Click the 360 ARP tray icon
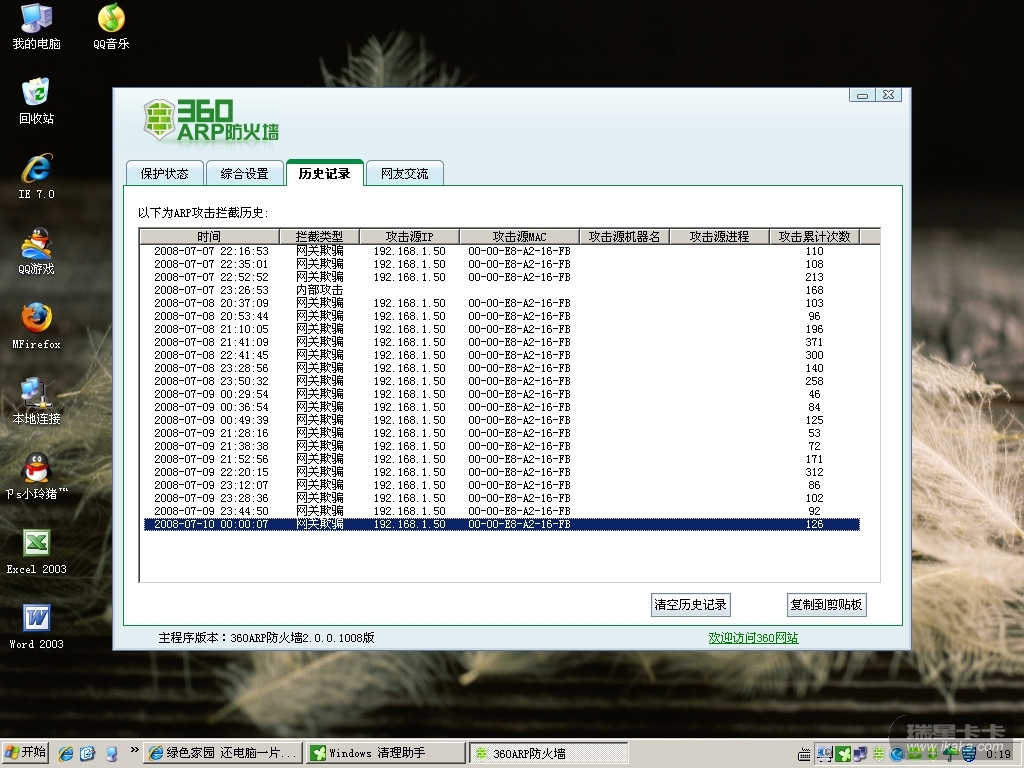1024x768 pixels. (879, 754)
